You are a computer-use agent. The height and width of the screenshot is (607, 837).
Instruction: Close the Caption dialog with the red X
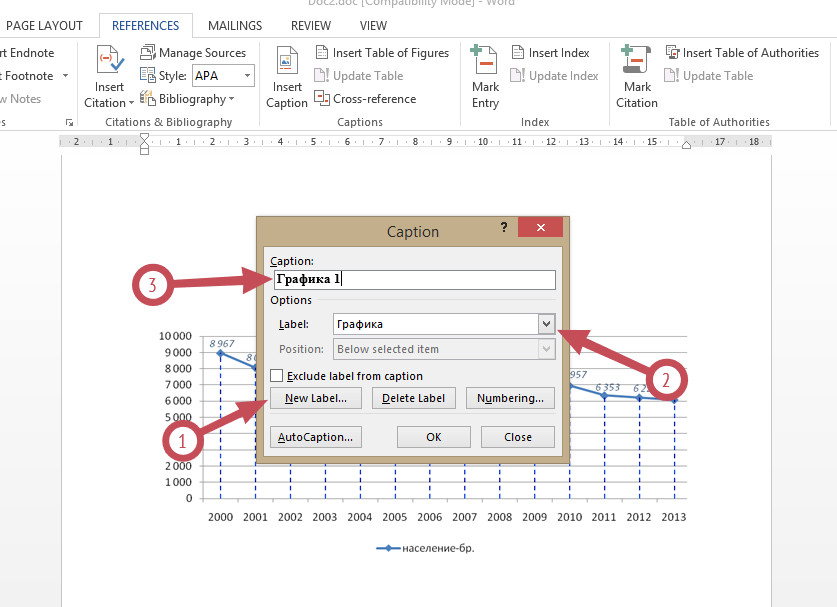click(540, 227)
